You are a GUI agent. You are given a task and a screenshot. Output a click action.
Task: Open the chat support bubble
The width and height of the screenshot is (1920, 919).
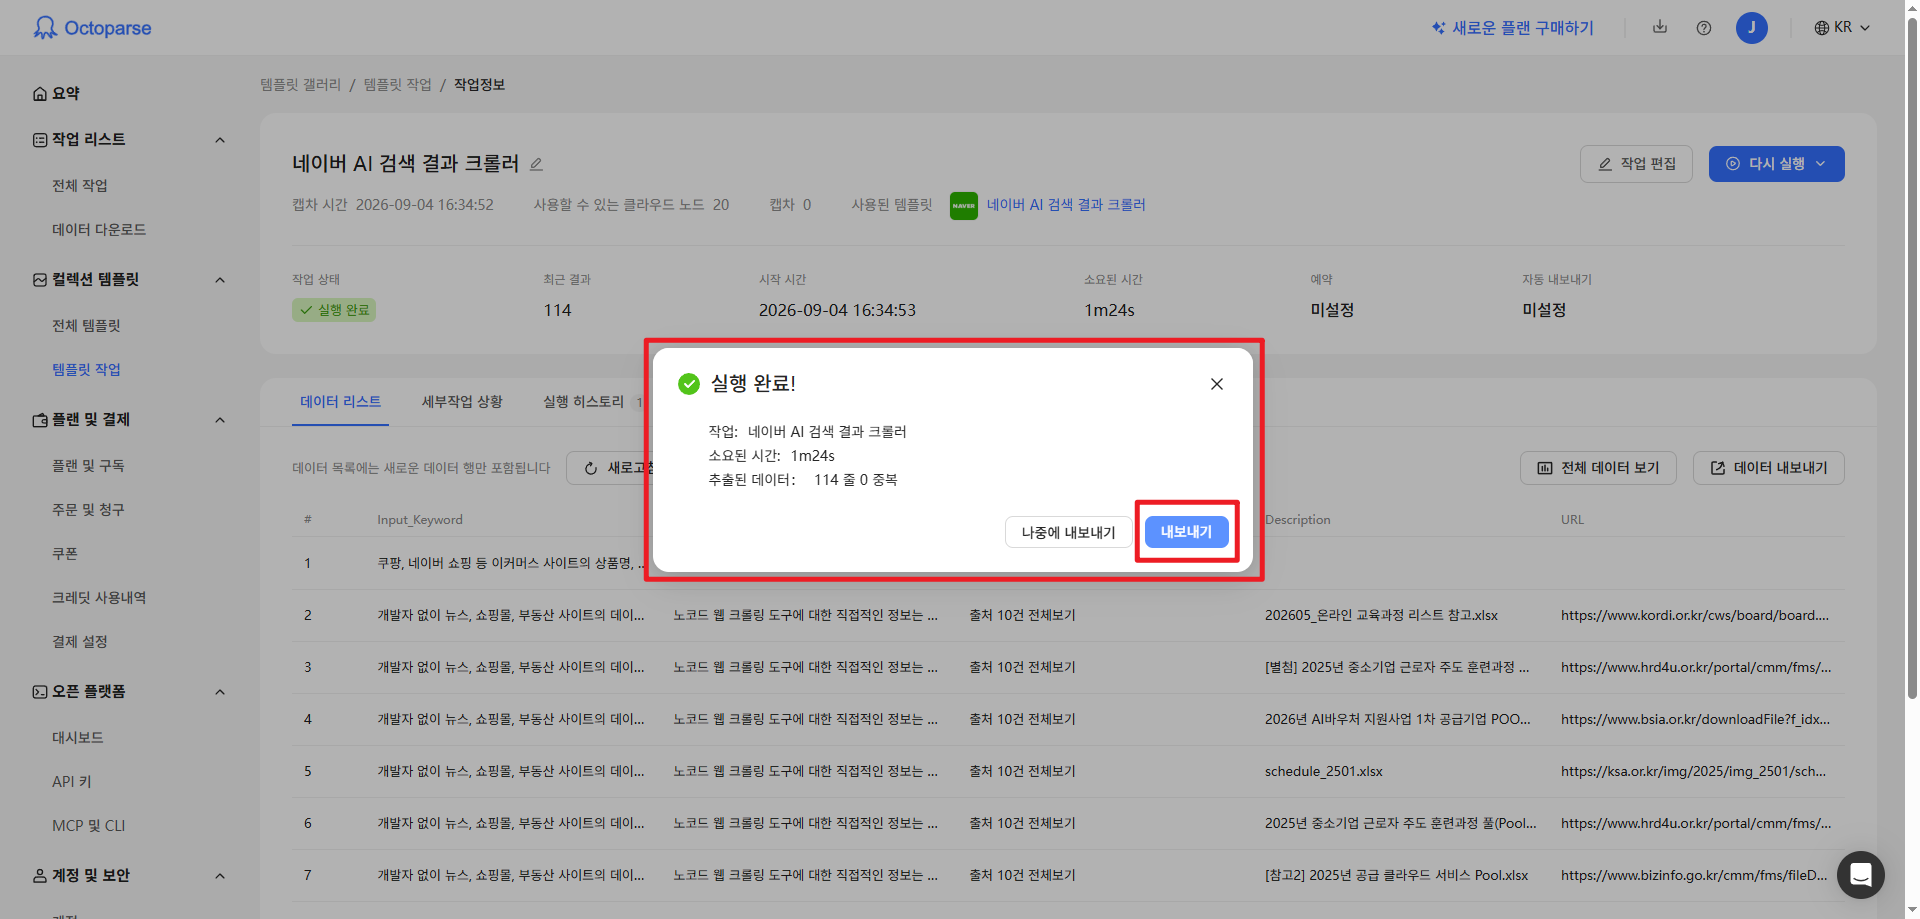coord(1860,875)
